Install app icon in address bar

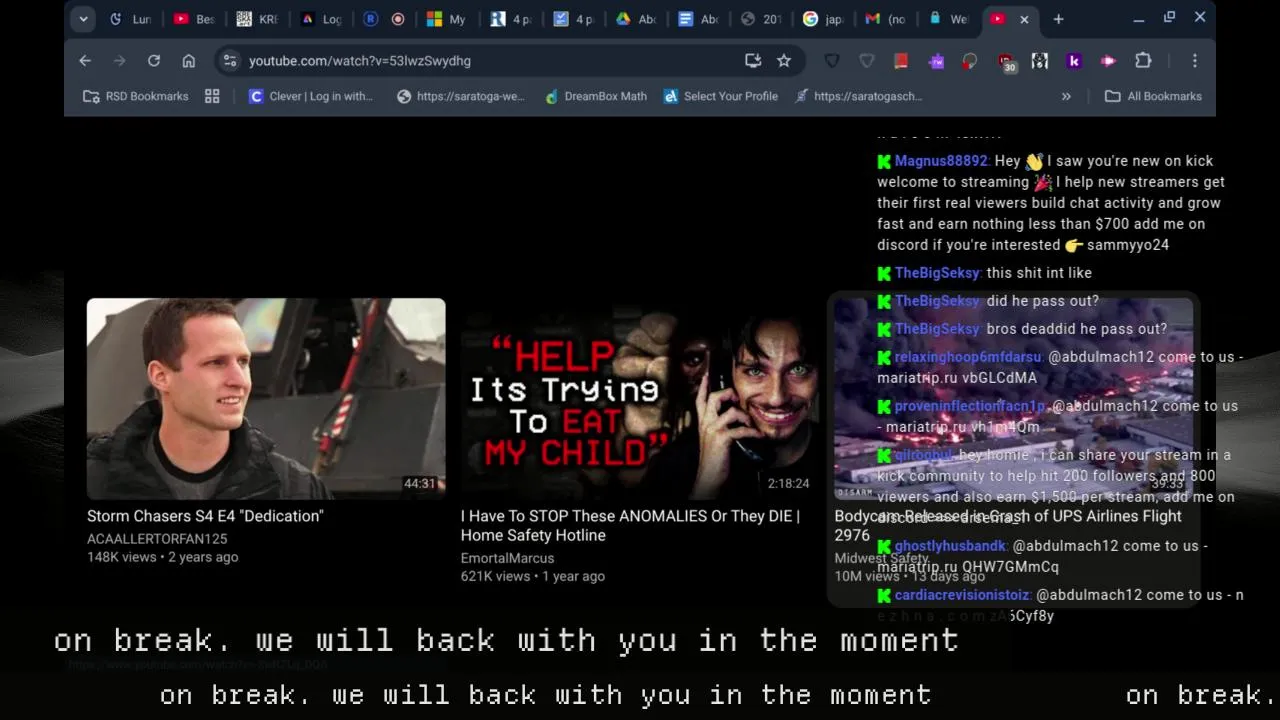pos(753,61)
